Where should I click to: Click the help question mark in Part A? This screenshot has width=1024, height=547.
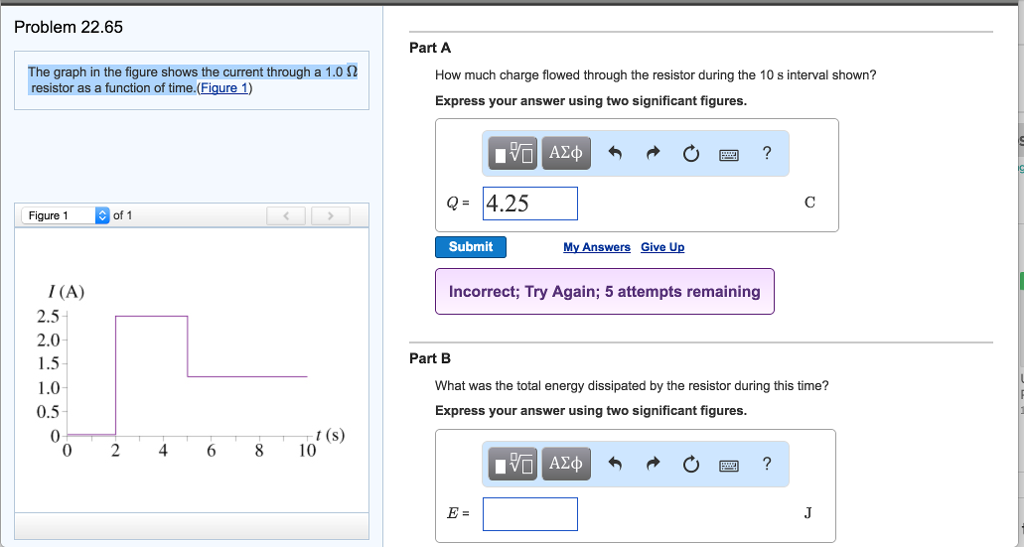pyautogui.click(x=767, y=153)
